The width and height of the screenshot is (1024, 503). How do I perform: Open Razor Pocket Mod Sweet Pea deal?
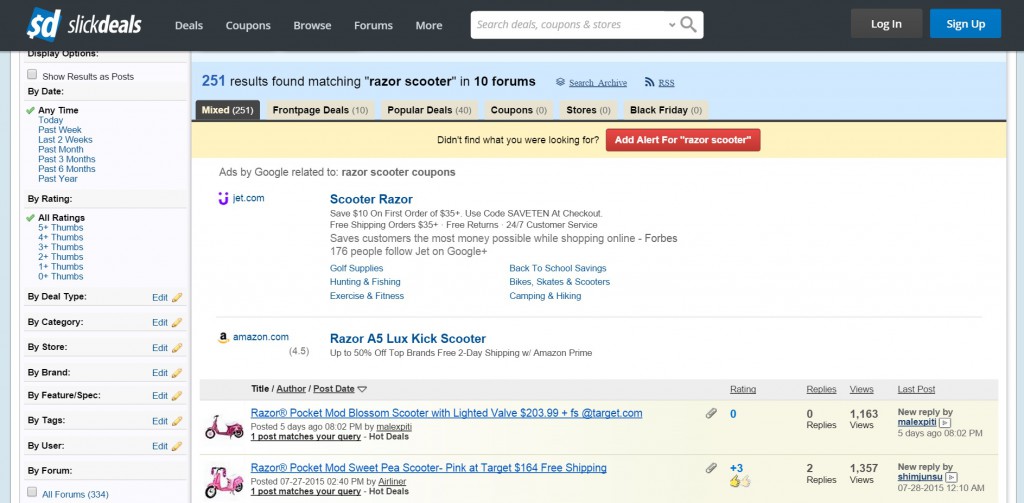tap(428, 468)
